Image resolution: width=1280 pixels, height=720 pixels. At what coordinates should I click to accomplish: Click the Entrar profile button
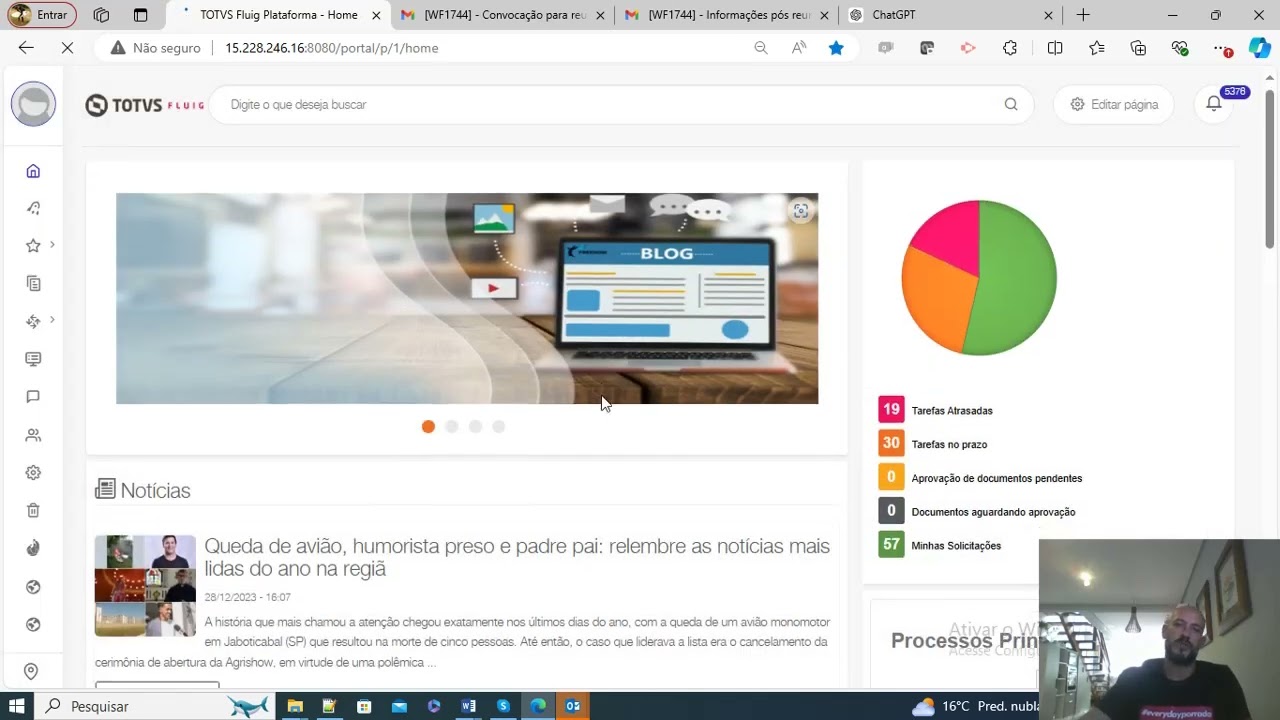click(40, 15)
